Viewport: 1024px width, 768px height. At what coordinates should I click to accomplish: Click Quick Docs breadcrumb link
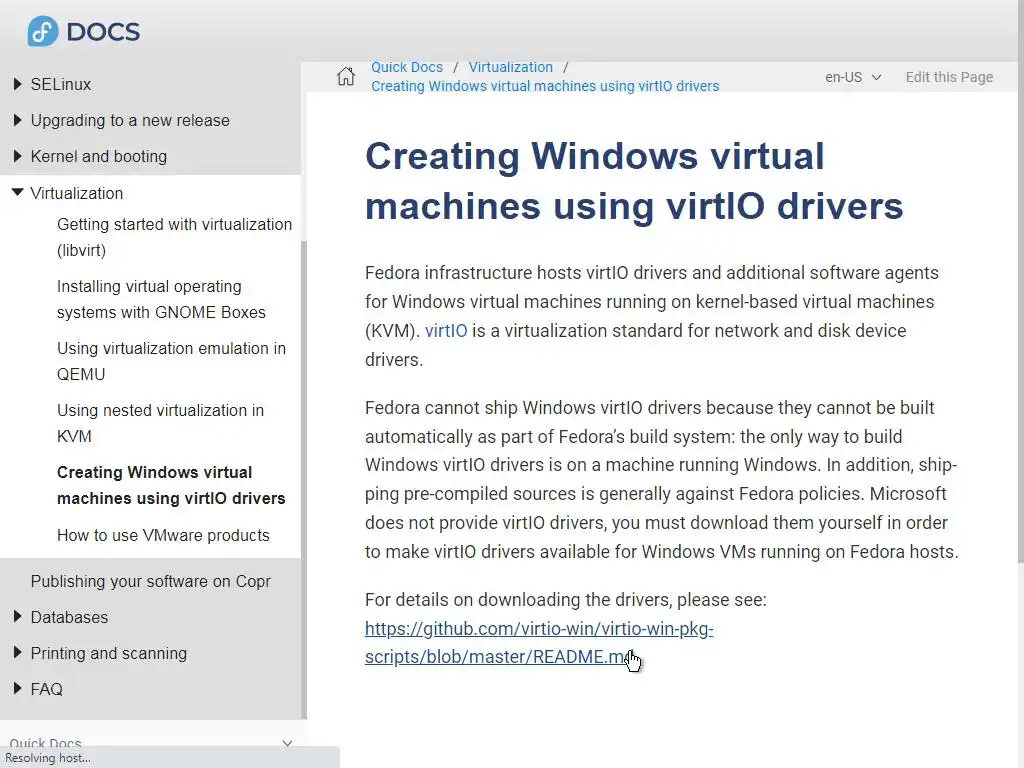click(407, 67)
